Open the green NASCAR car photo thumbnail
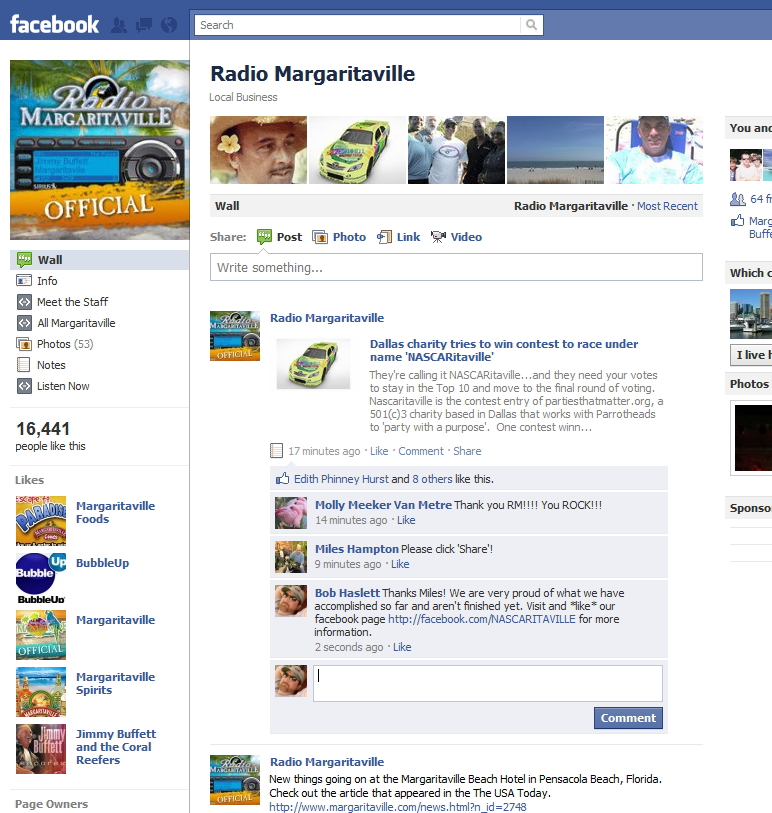772x813 pixels. (x=357, y=150)
